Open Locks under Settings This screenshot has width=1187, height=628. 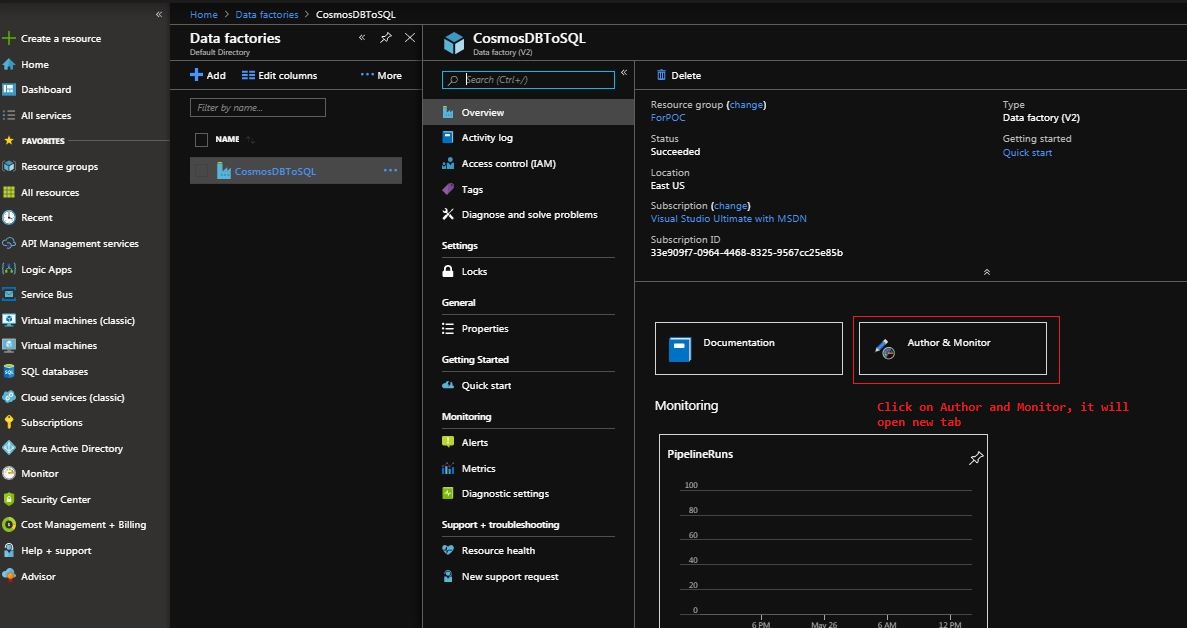coord(473,271)
